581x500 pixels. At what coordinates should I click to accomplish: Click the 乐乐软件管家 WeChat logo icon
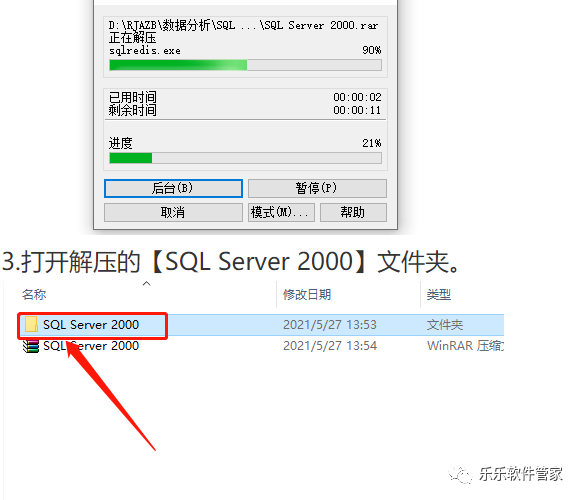coord(460,474)
